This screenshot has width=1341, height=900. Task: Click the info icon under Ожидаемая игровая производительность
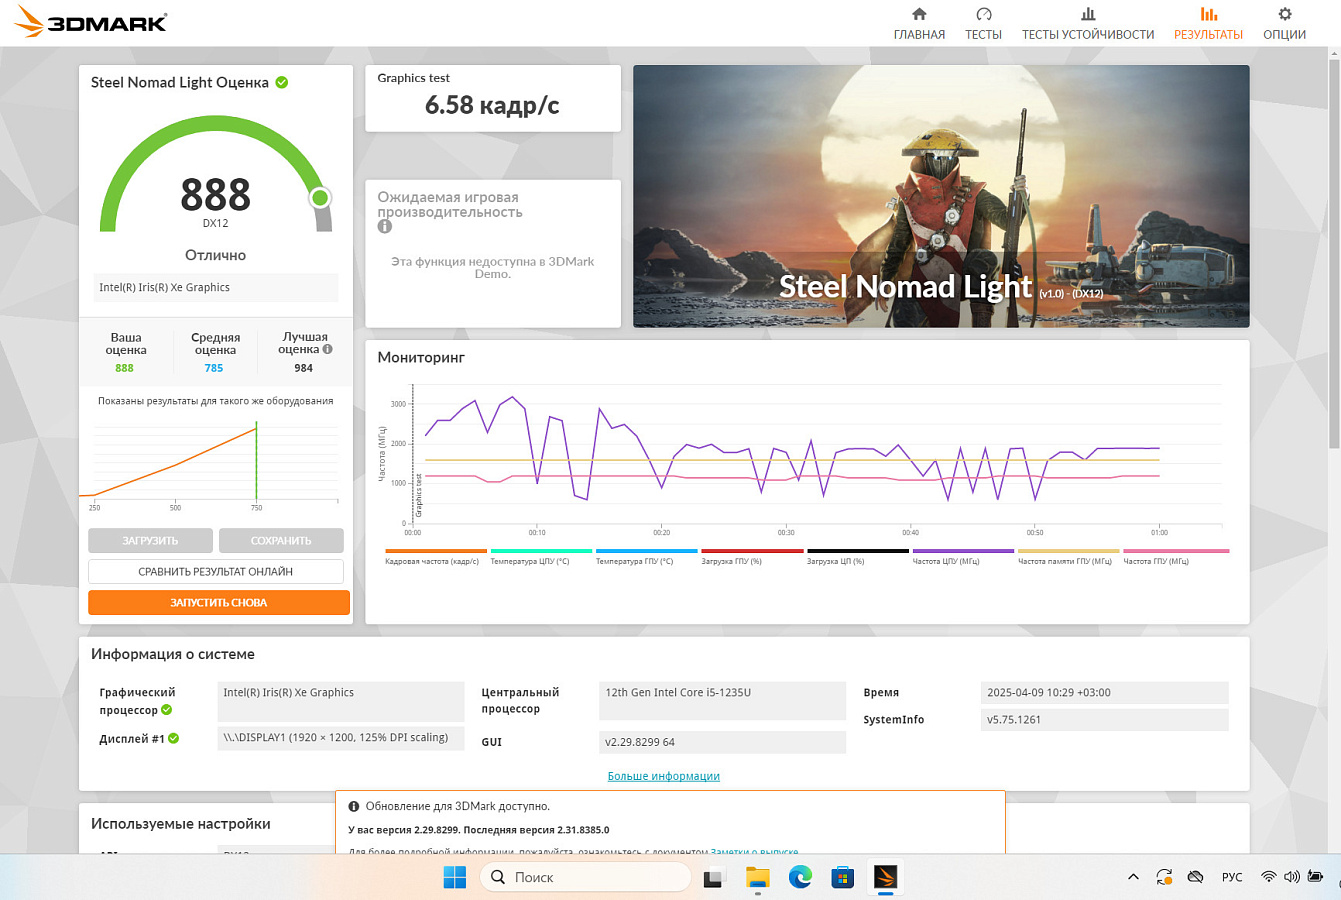coord(385,227)
